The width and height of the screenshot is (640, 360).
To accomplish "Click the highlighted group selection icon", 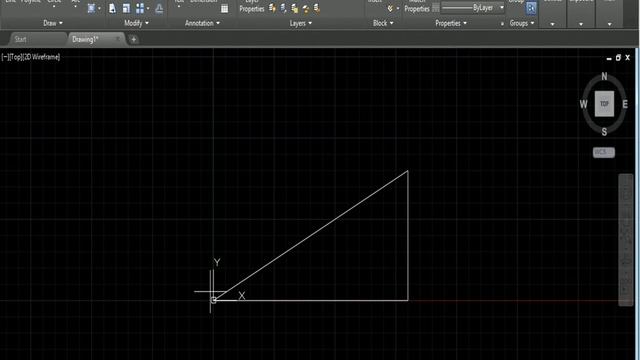I will [x=531, y=8].
